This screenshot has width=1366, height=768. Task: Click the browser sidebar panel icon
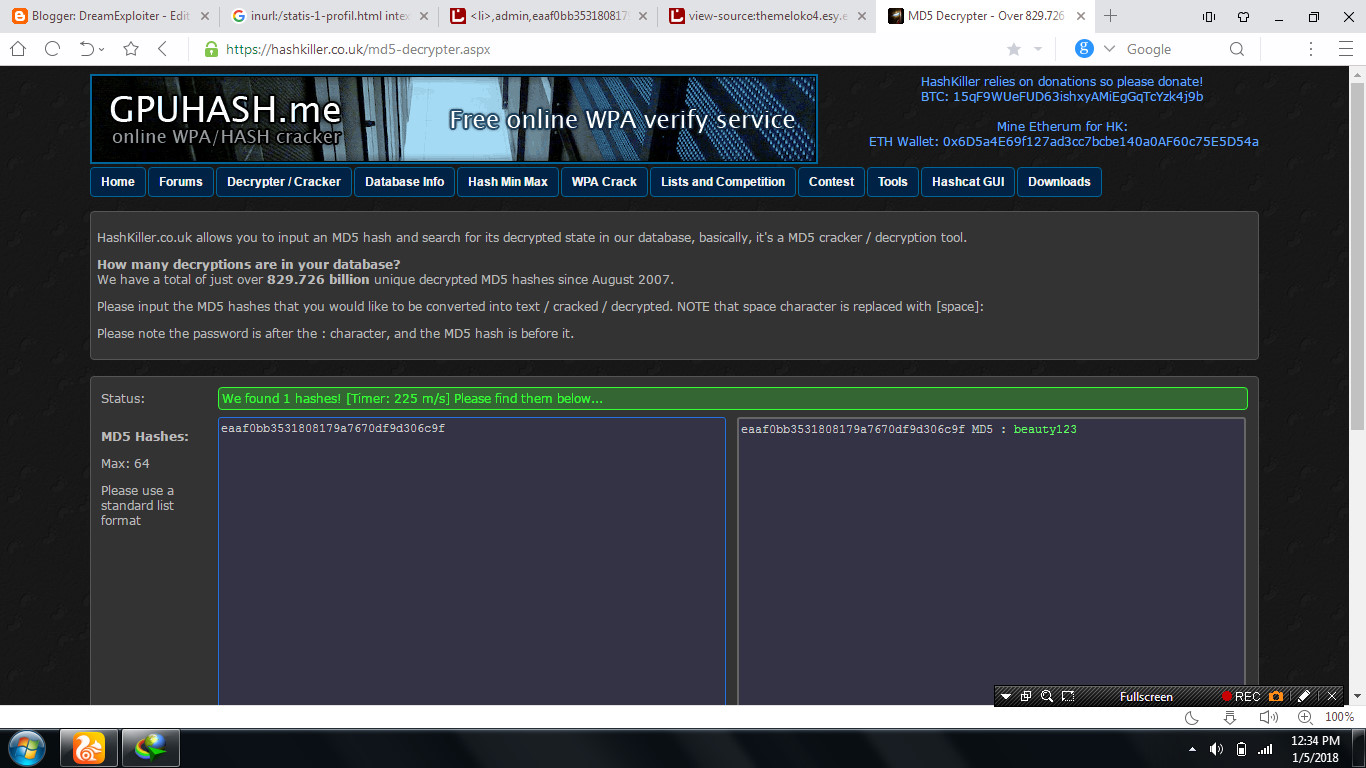[x=1208, y=16]
